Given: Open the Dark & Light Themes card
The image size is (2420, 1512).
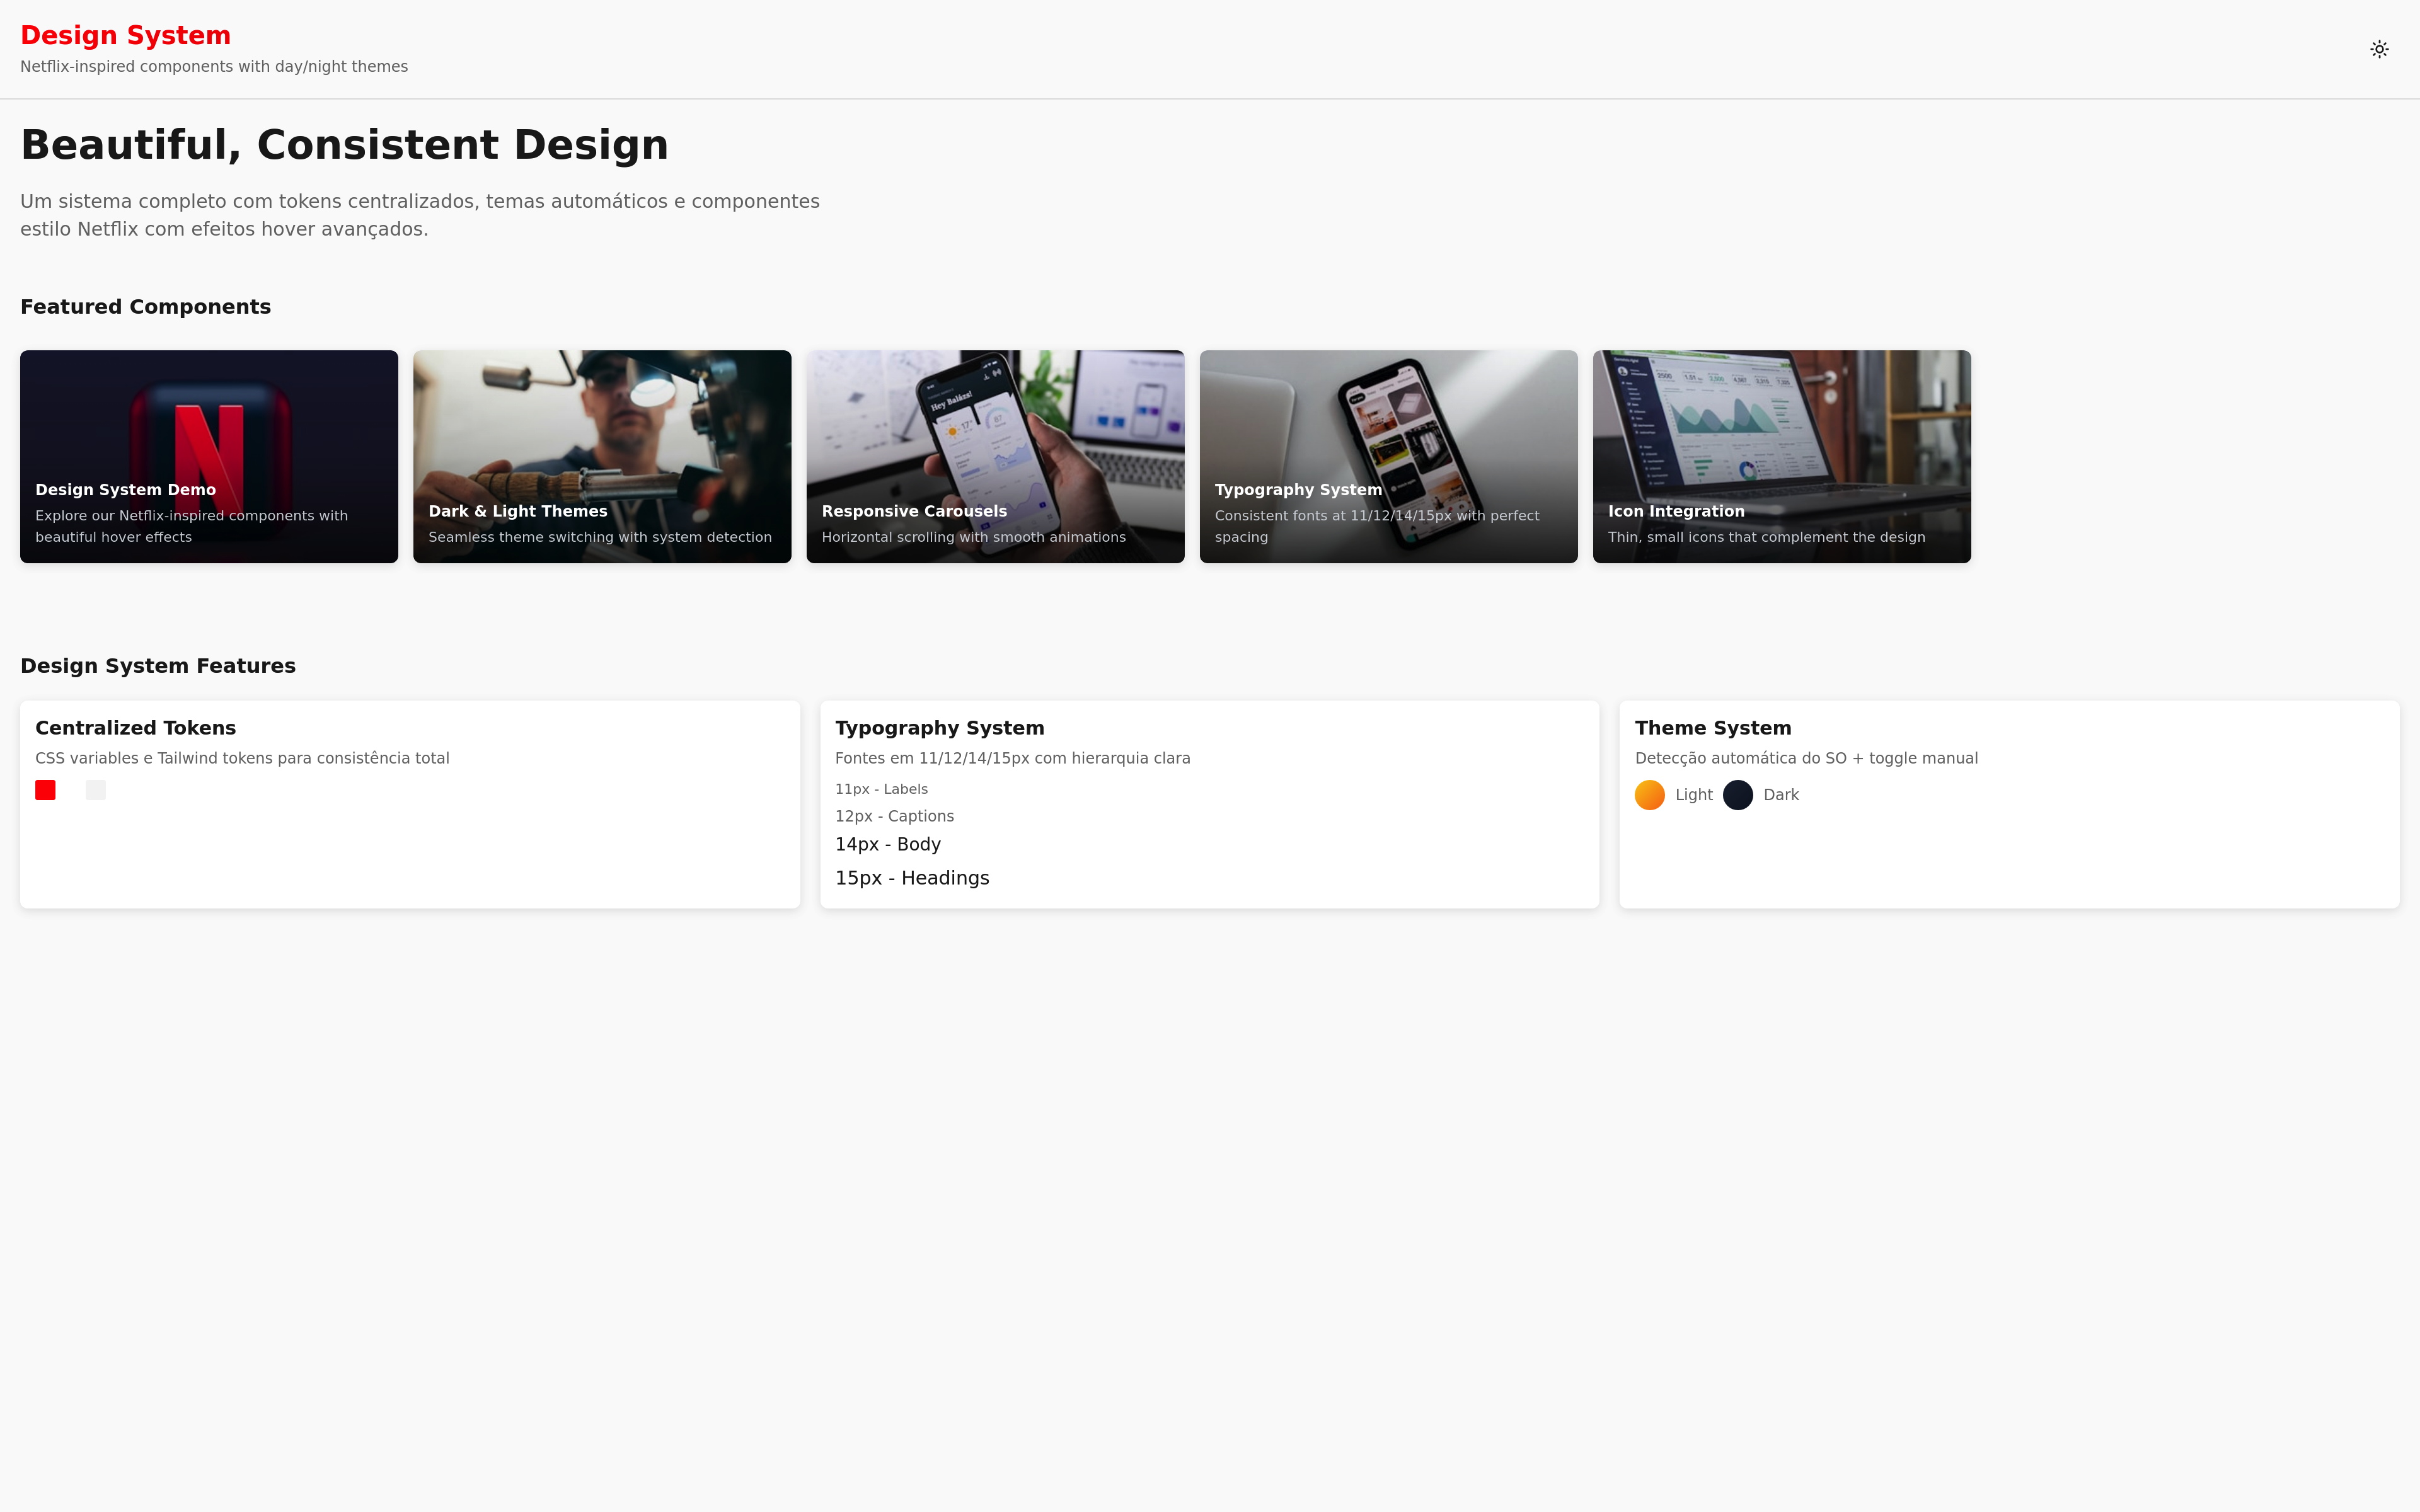Looking at the screenshot, I should tap(601, 455).
